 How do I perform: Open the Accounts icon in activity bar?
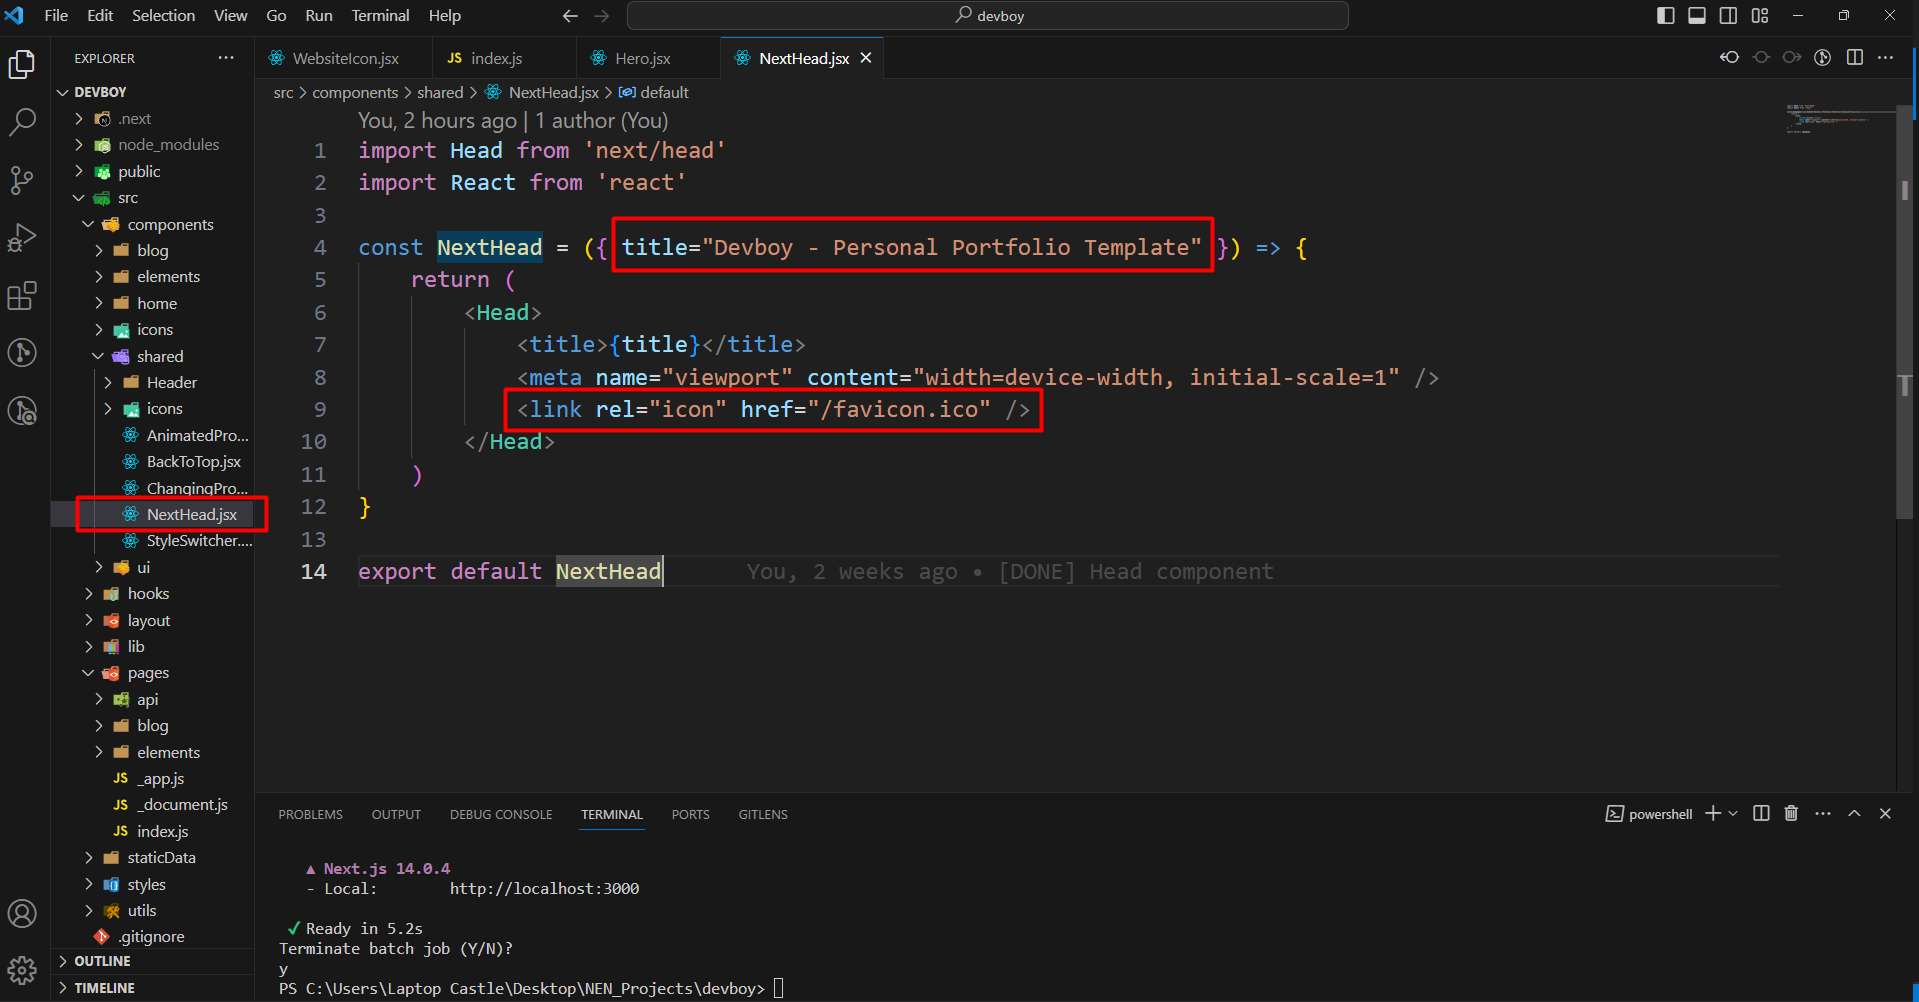point(22,914)
